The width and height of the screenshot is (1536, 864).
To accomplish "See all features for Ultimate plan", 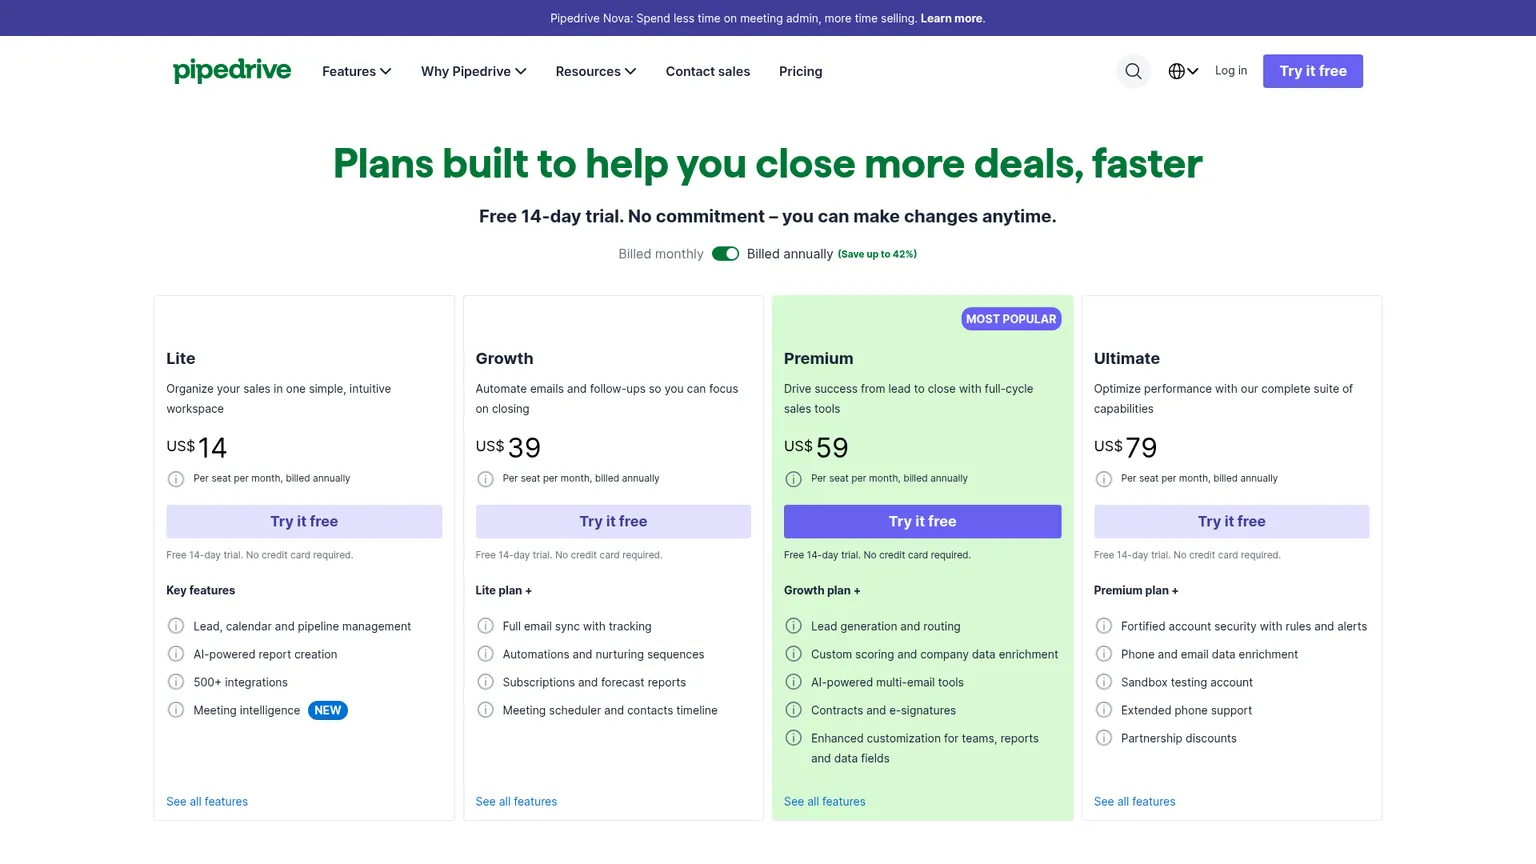I will point(1134,802).
